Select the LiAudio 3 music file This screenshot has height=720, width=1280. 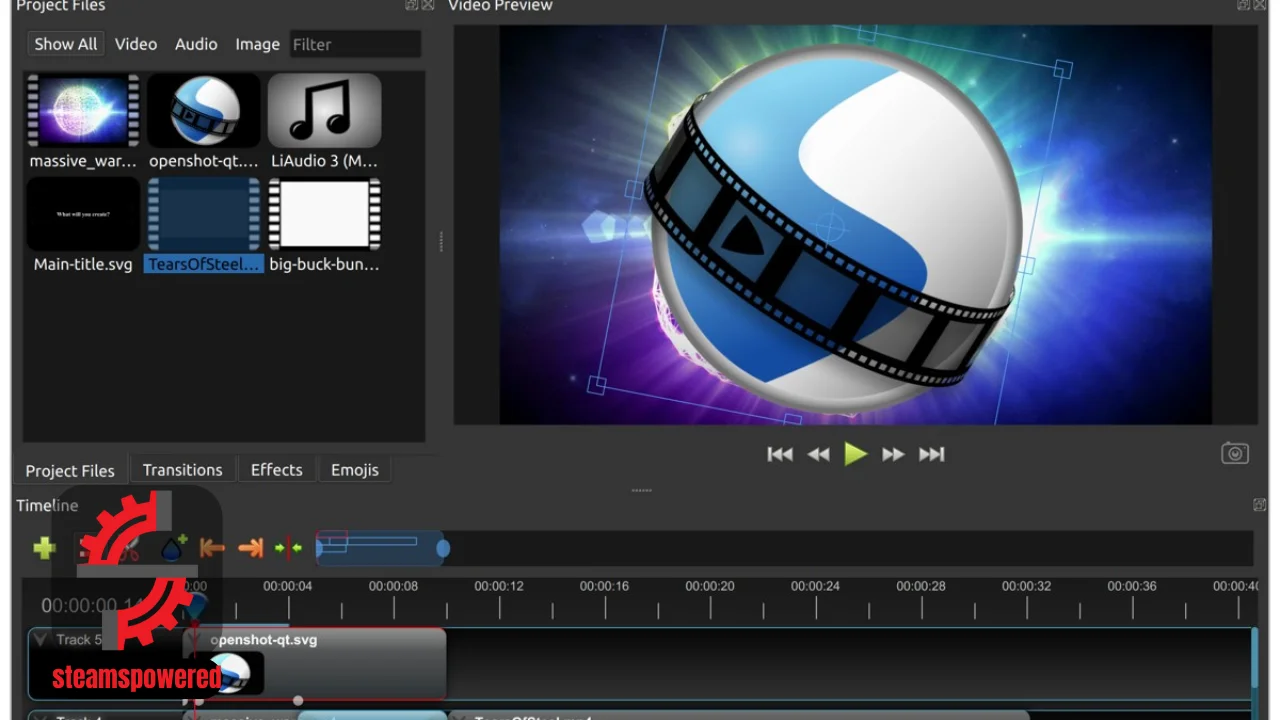tap(325, 121)
